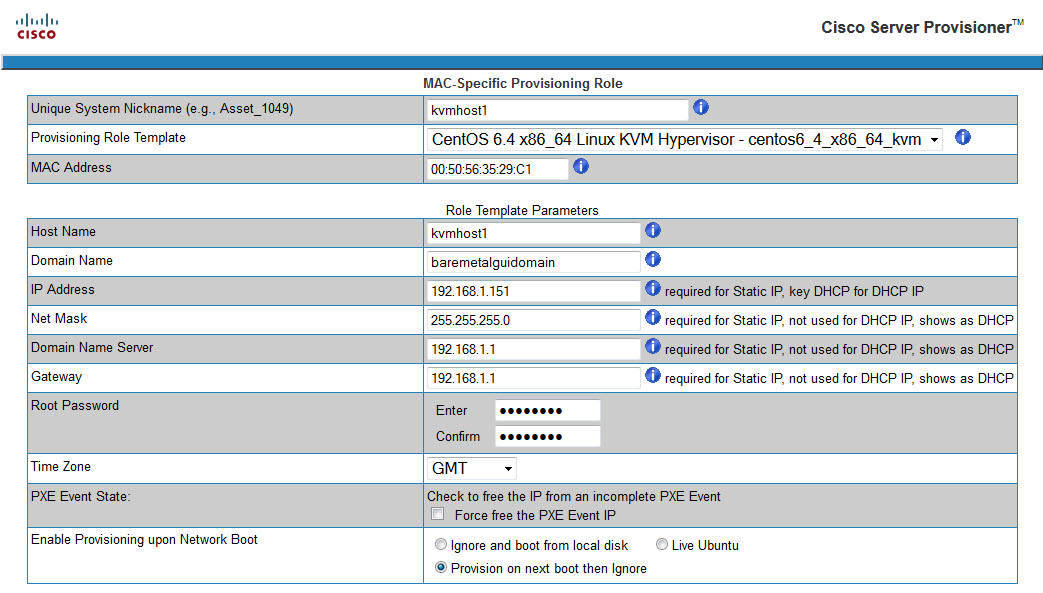Click the Cisco logo
Screen dimensions: 1043x593
(37, 27)
